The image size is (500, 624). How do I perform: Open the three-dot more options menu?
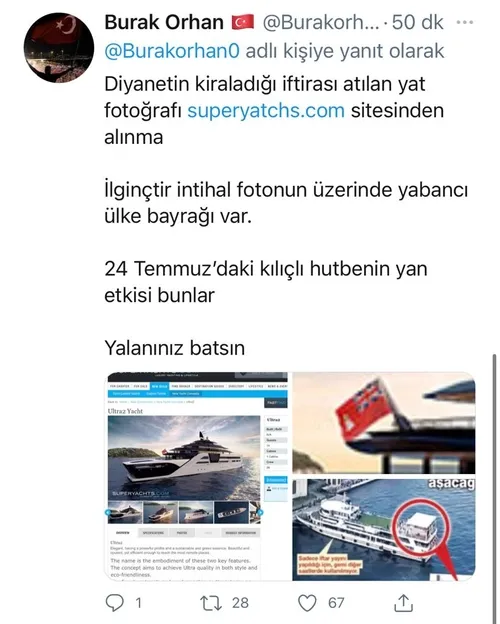tap(465, 22)
